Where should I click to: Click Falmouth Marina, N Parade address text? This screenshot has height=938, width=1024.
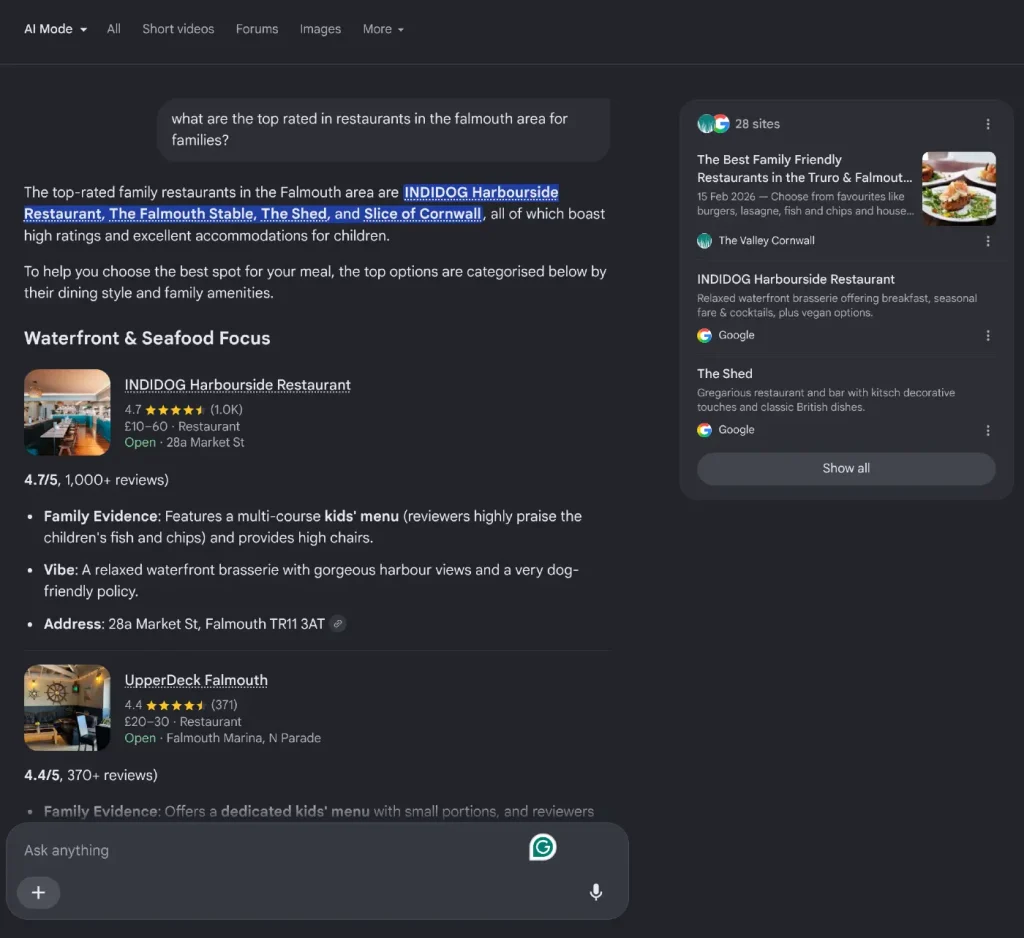pos(244,737)
